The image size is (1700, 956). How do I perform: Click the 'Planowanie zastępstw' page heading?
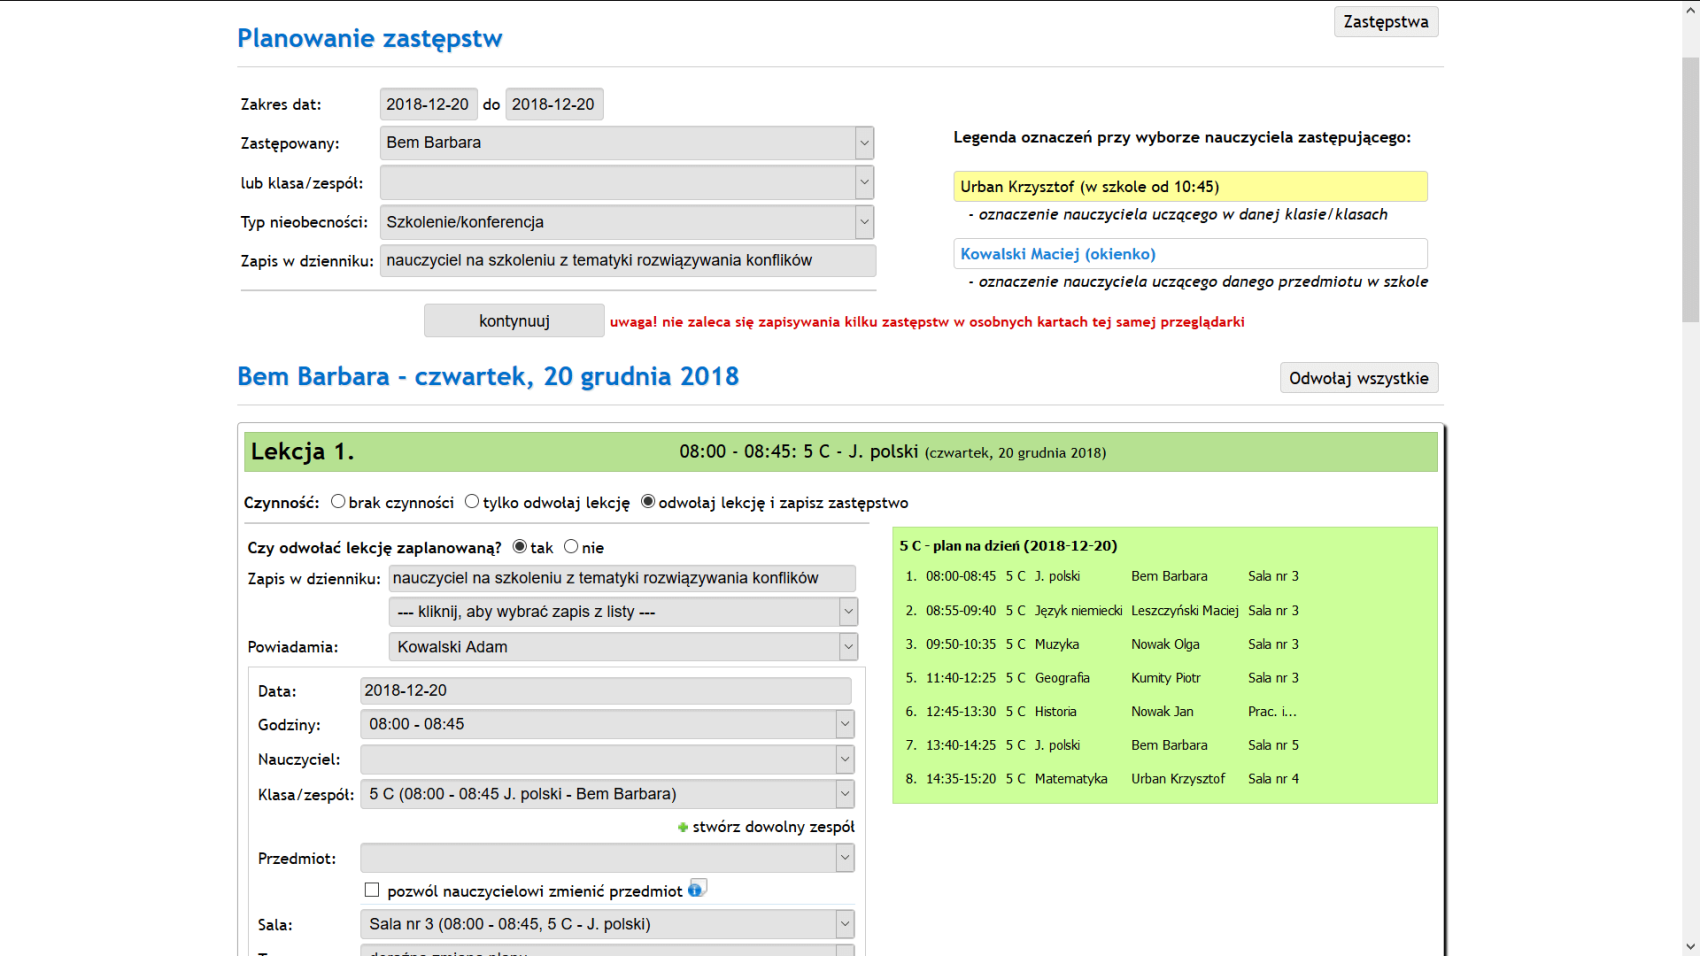(370, 38)
